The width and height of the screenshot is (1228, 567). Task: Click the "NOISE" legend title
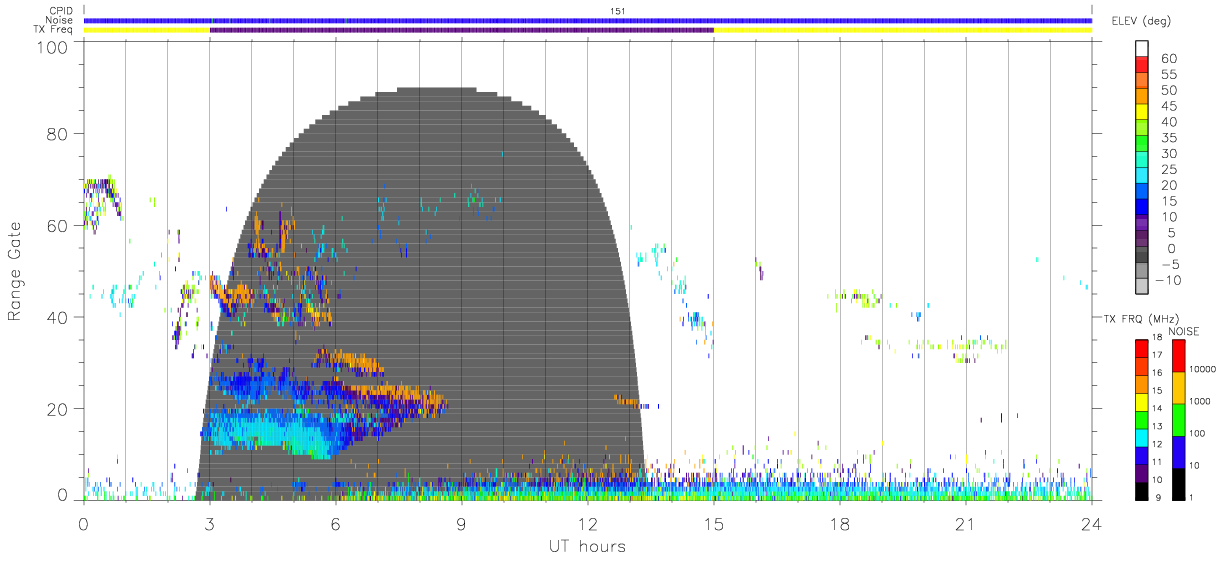point(1182,331)
